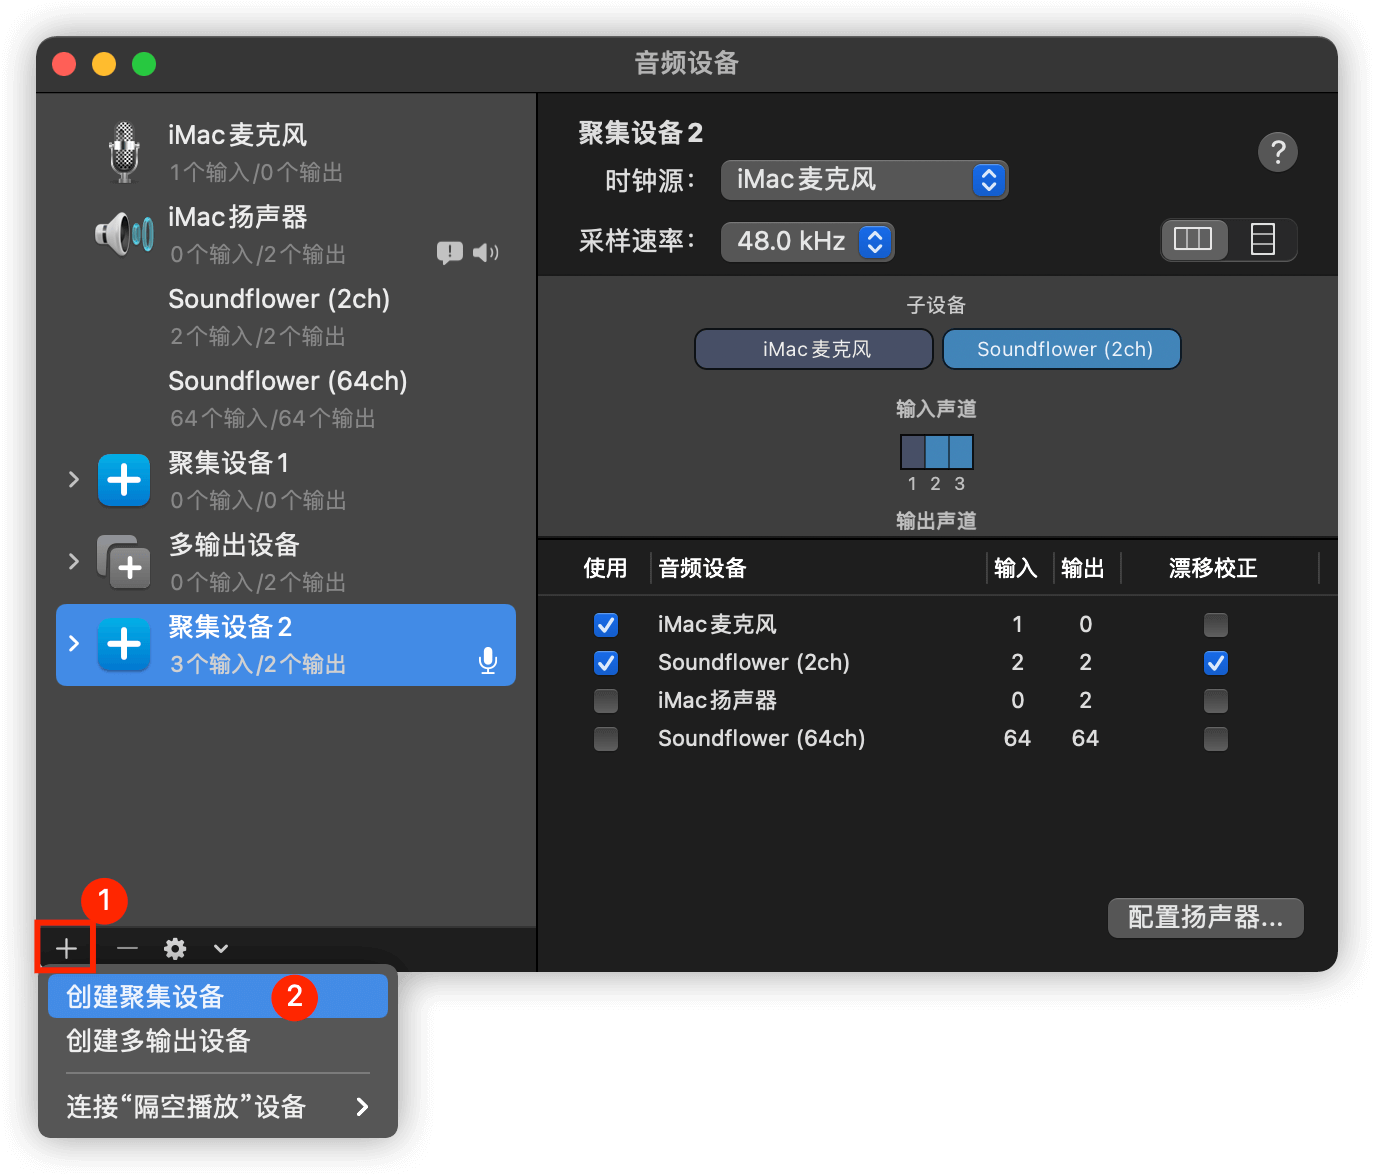This screenshot has width=1374, height=1174.
Task: Open the 时钟源 dropdown
Action: [x=864, y=180]
